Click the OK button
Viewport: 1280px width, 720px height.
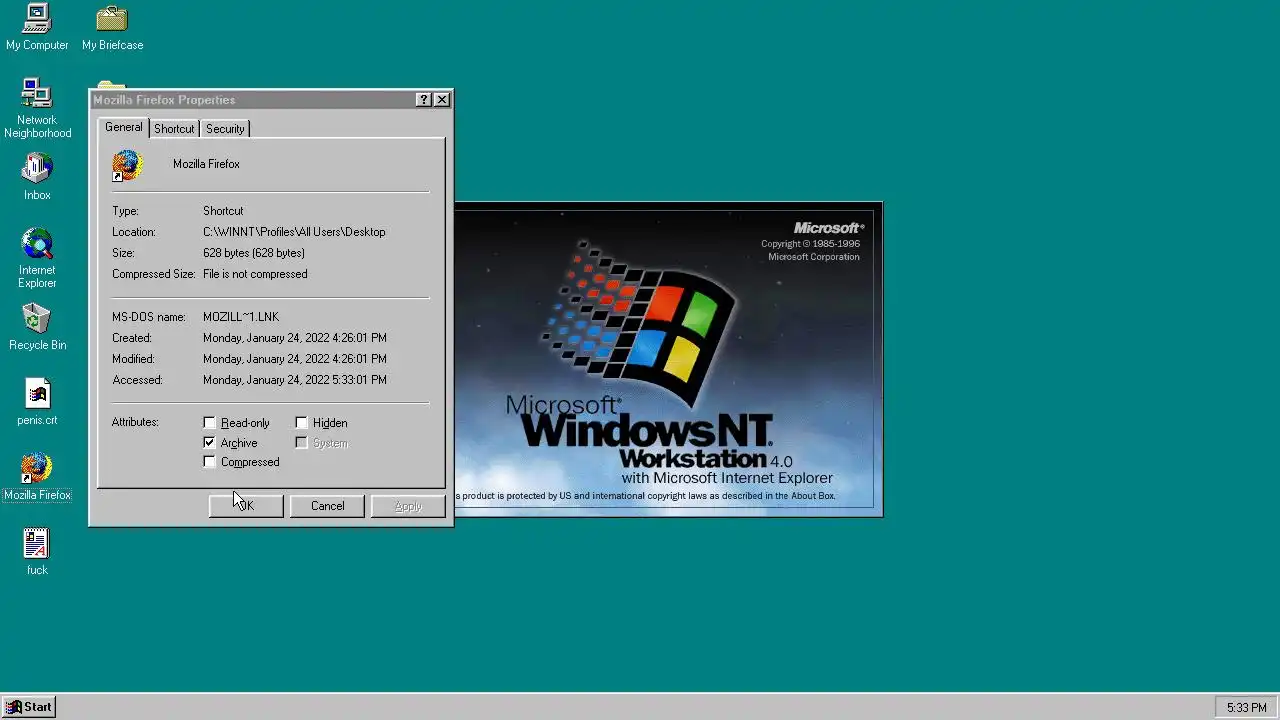tap(246, 506)
